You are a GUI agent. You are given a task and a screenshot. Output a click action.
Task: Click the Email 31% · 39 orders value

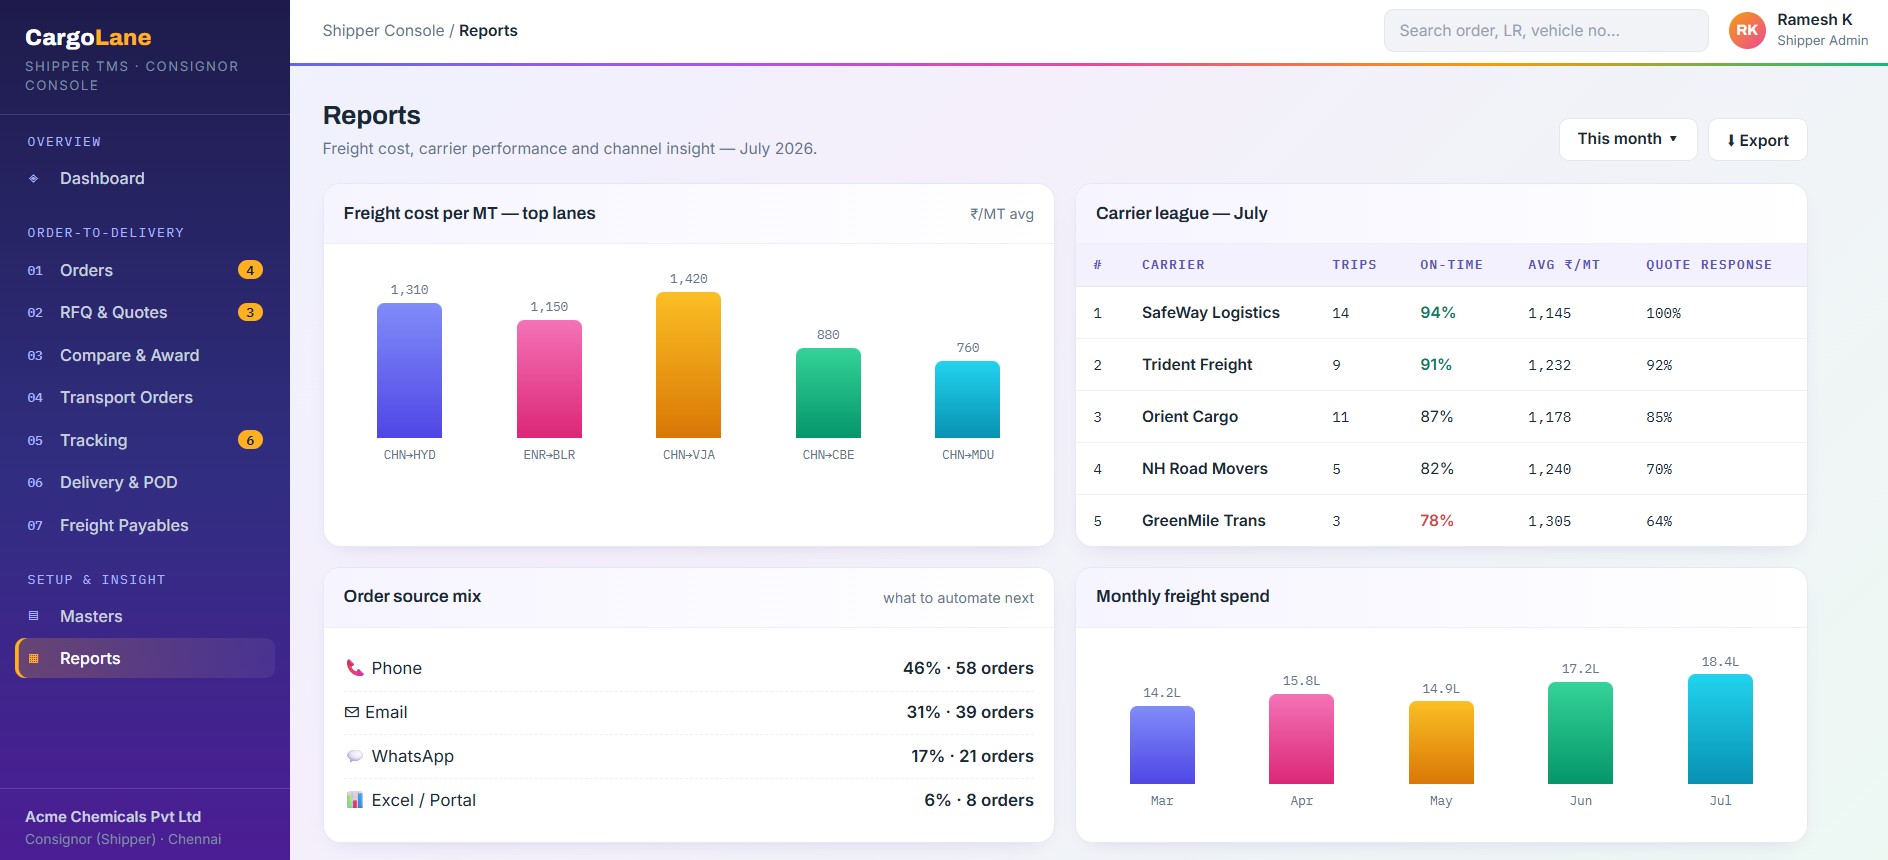point(970,712)
